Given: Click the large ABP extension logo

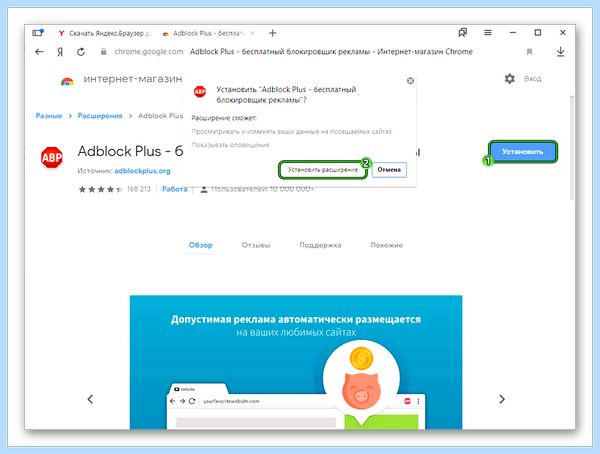Looking at the screenshot, I should (52, 157).
